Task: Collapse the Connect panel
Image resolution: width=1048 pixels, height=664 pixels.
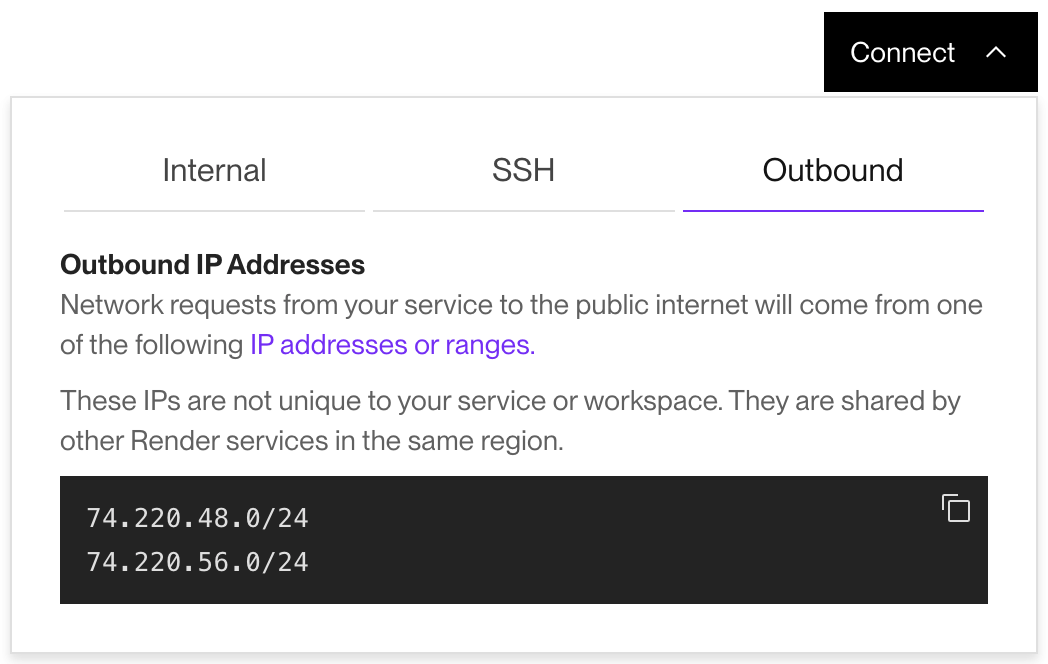Action: point(930,52)
